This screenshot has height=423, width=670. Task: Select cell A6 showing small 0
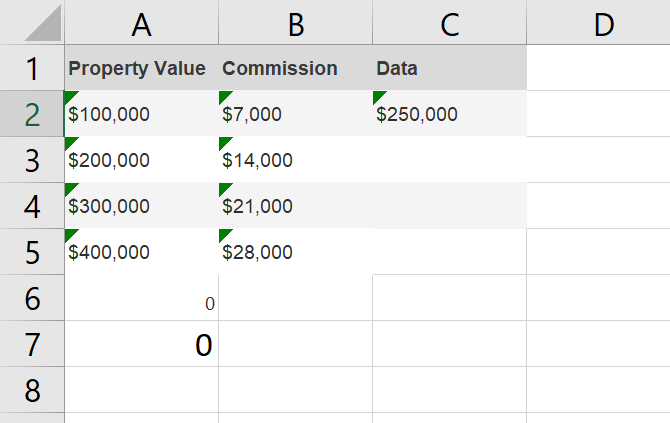click(141, 298)
